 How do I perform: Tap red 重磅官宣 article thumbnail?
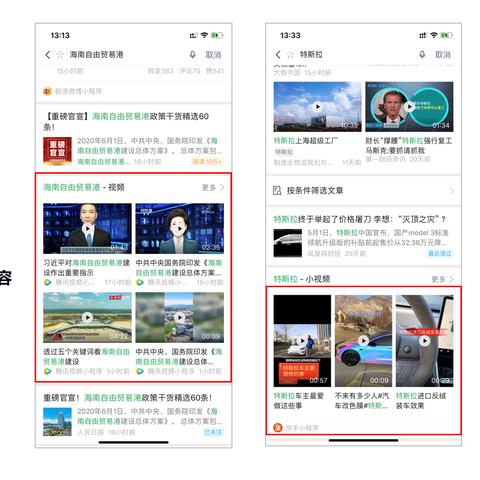pos(57,151)
